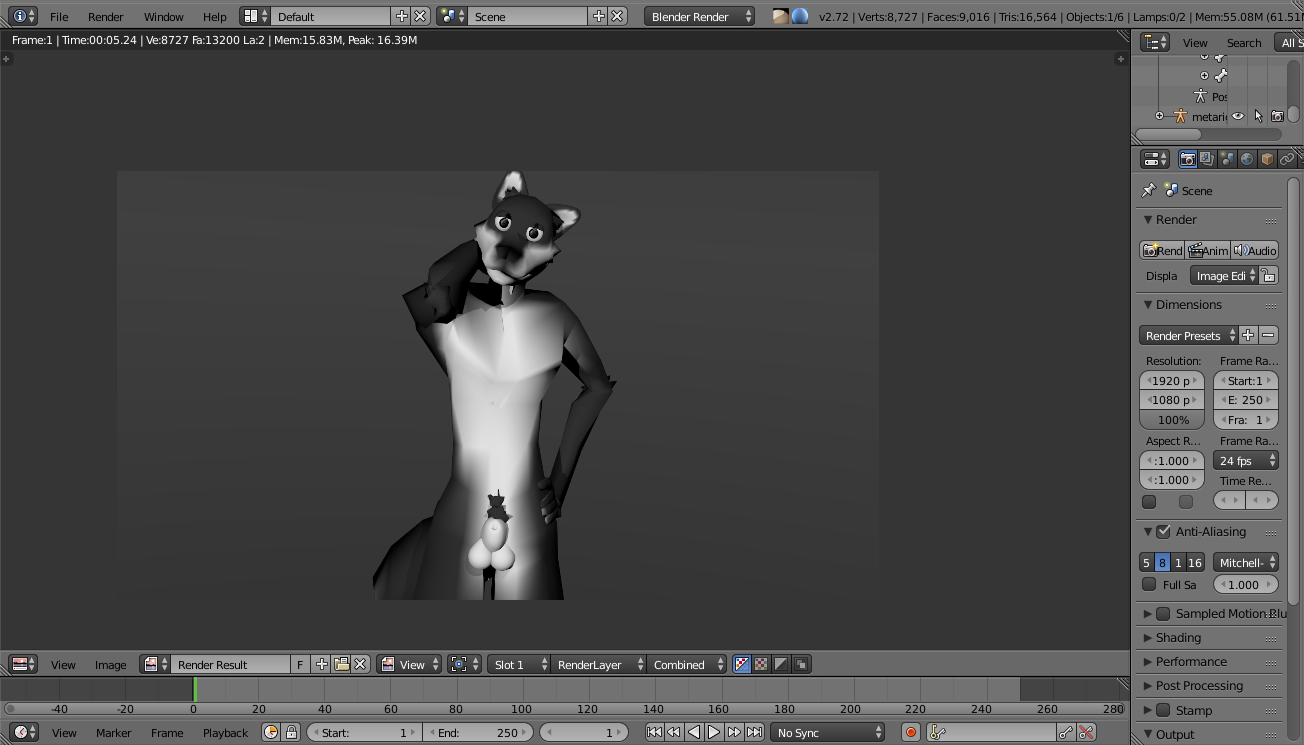Toggle visibility eye for metarig in outliner
The height and width of the screenshot is (745, 1304).
pyautogui.click(x=1238, y=116)
